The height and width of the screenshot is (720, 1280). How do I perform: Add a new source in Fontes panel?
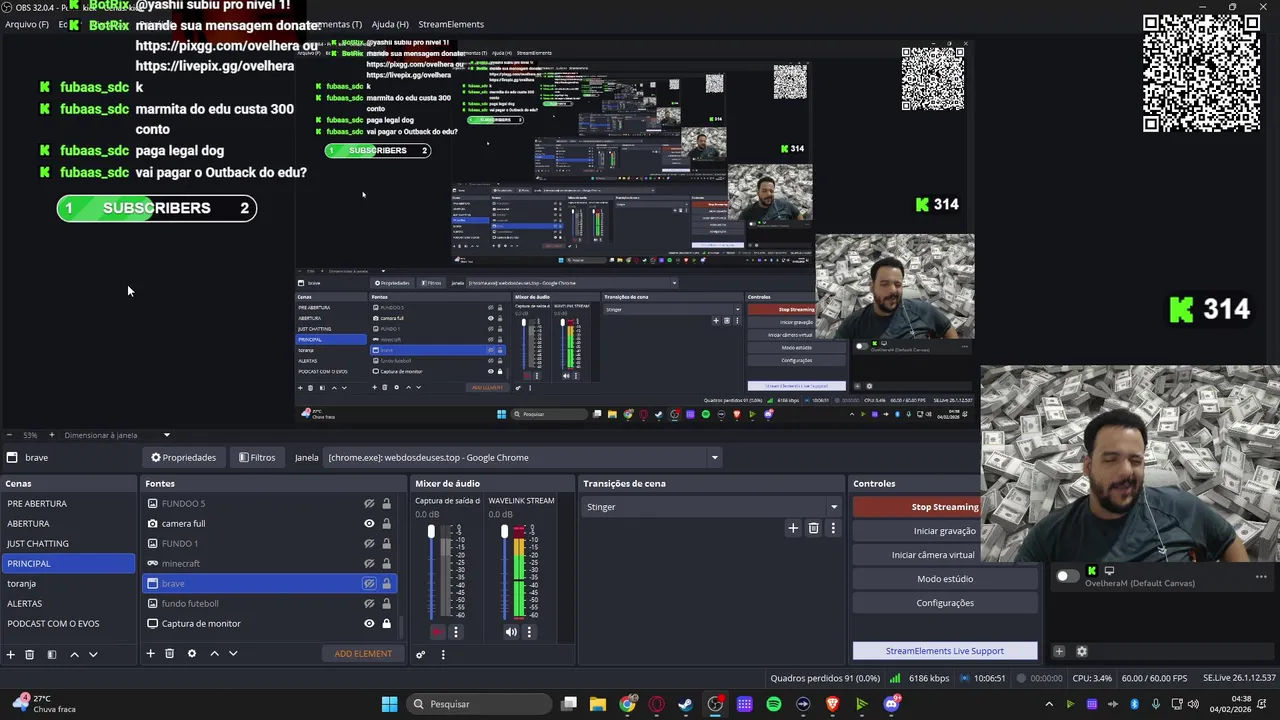(x=150, y=654)
